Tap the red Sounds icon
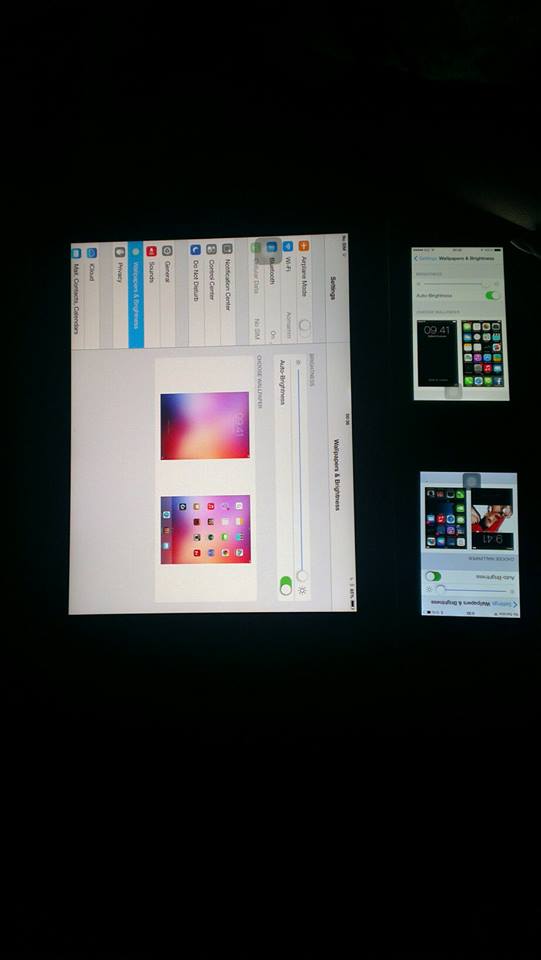The width and height of the screenshot is (541, 960). pyautogui.click(x=151, y=250)
